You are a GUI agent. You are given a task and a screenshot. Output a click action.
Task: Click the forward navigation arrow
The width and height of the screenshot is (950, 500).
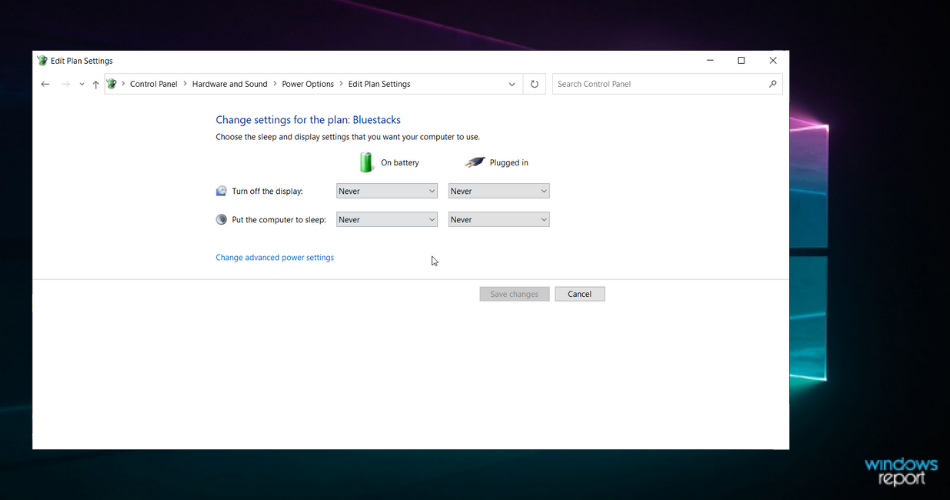[65, 84]
